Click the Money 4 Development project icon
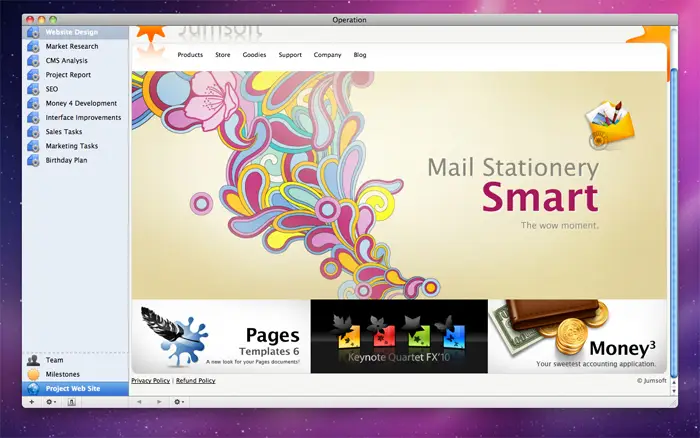Viewport: 700px width, 438px height. 33,104
